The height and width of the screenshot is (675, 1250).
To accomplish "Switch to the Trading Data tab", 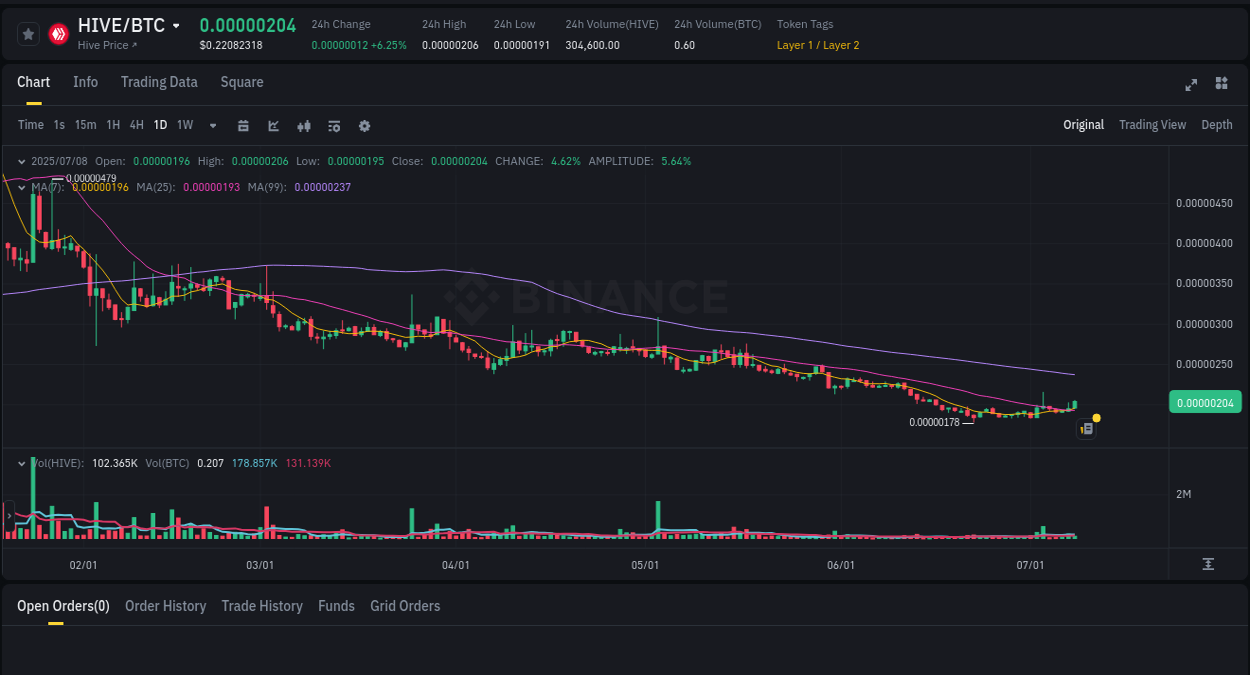I will tap(159, 82).
